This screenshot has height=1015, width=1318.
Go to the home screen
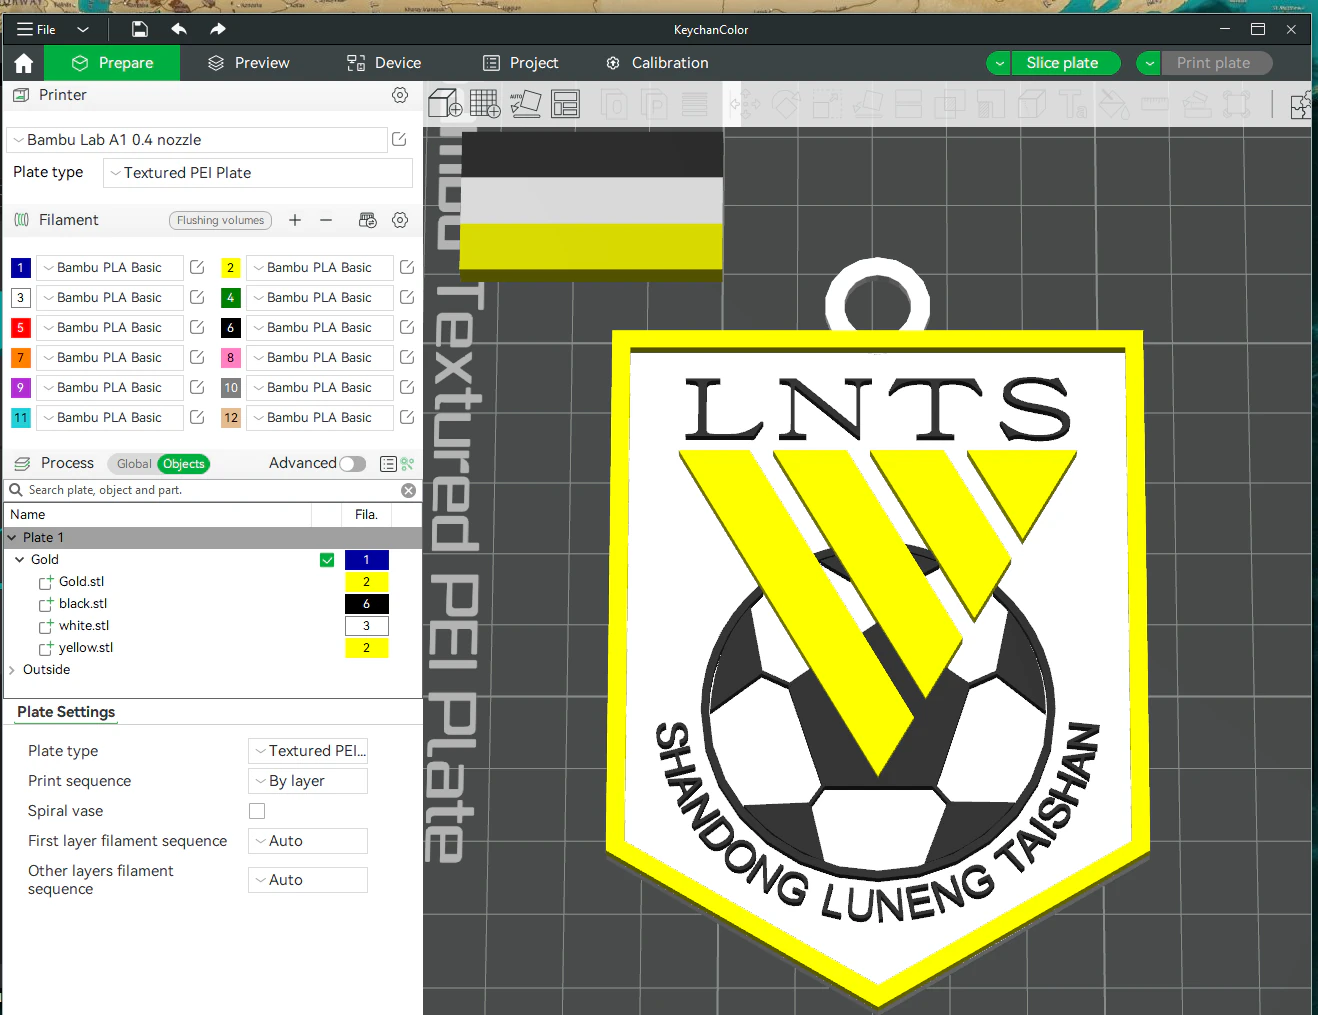tap(22, 62)
